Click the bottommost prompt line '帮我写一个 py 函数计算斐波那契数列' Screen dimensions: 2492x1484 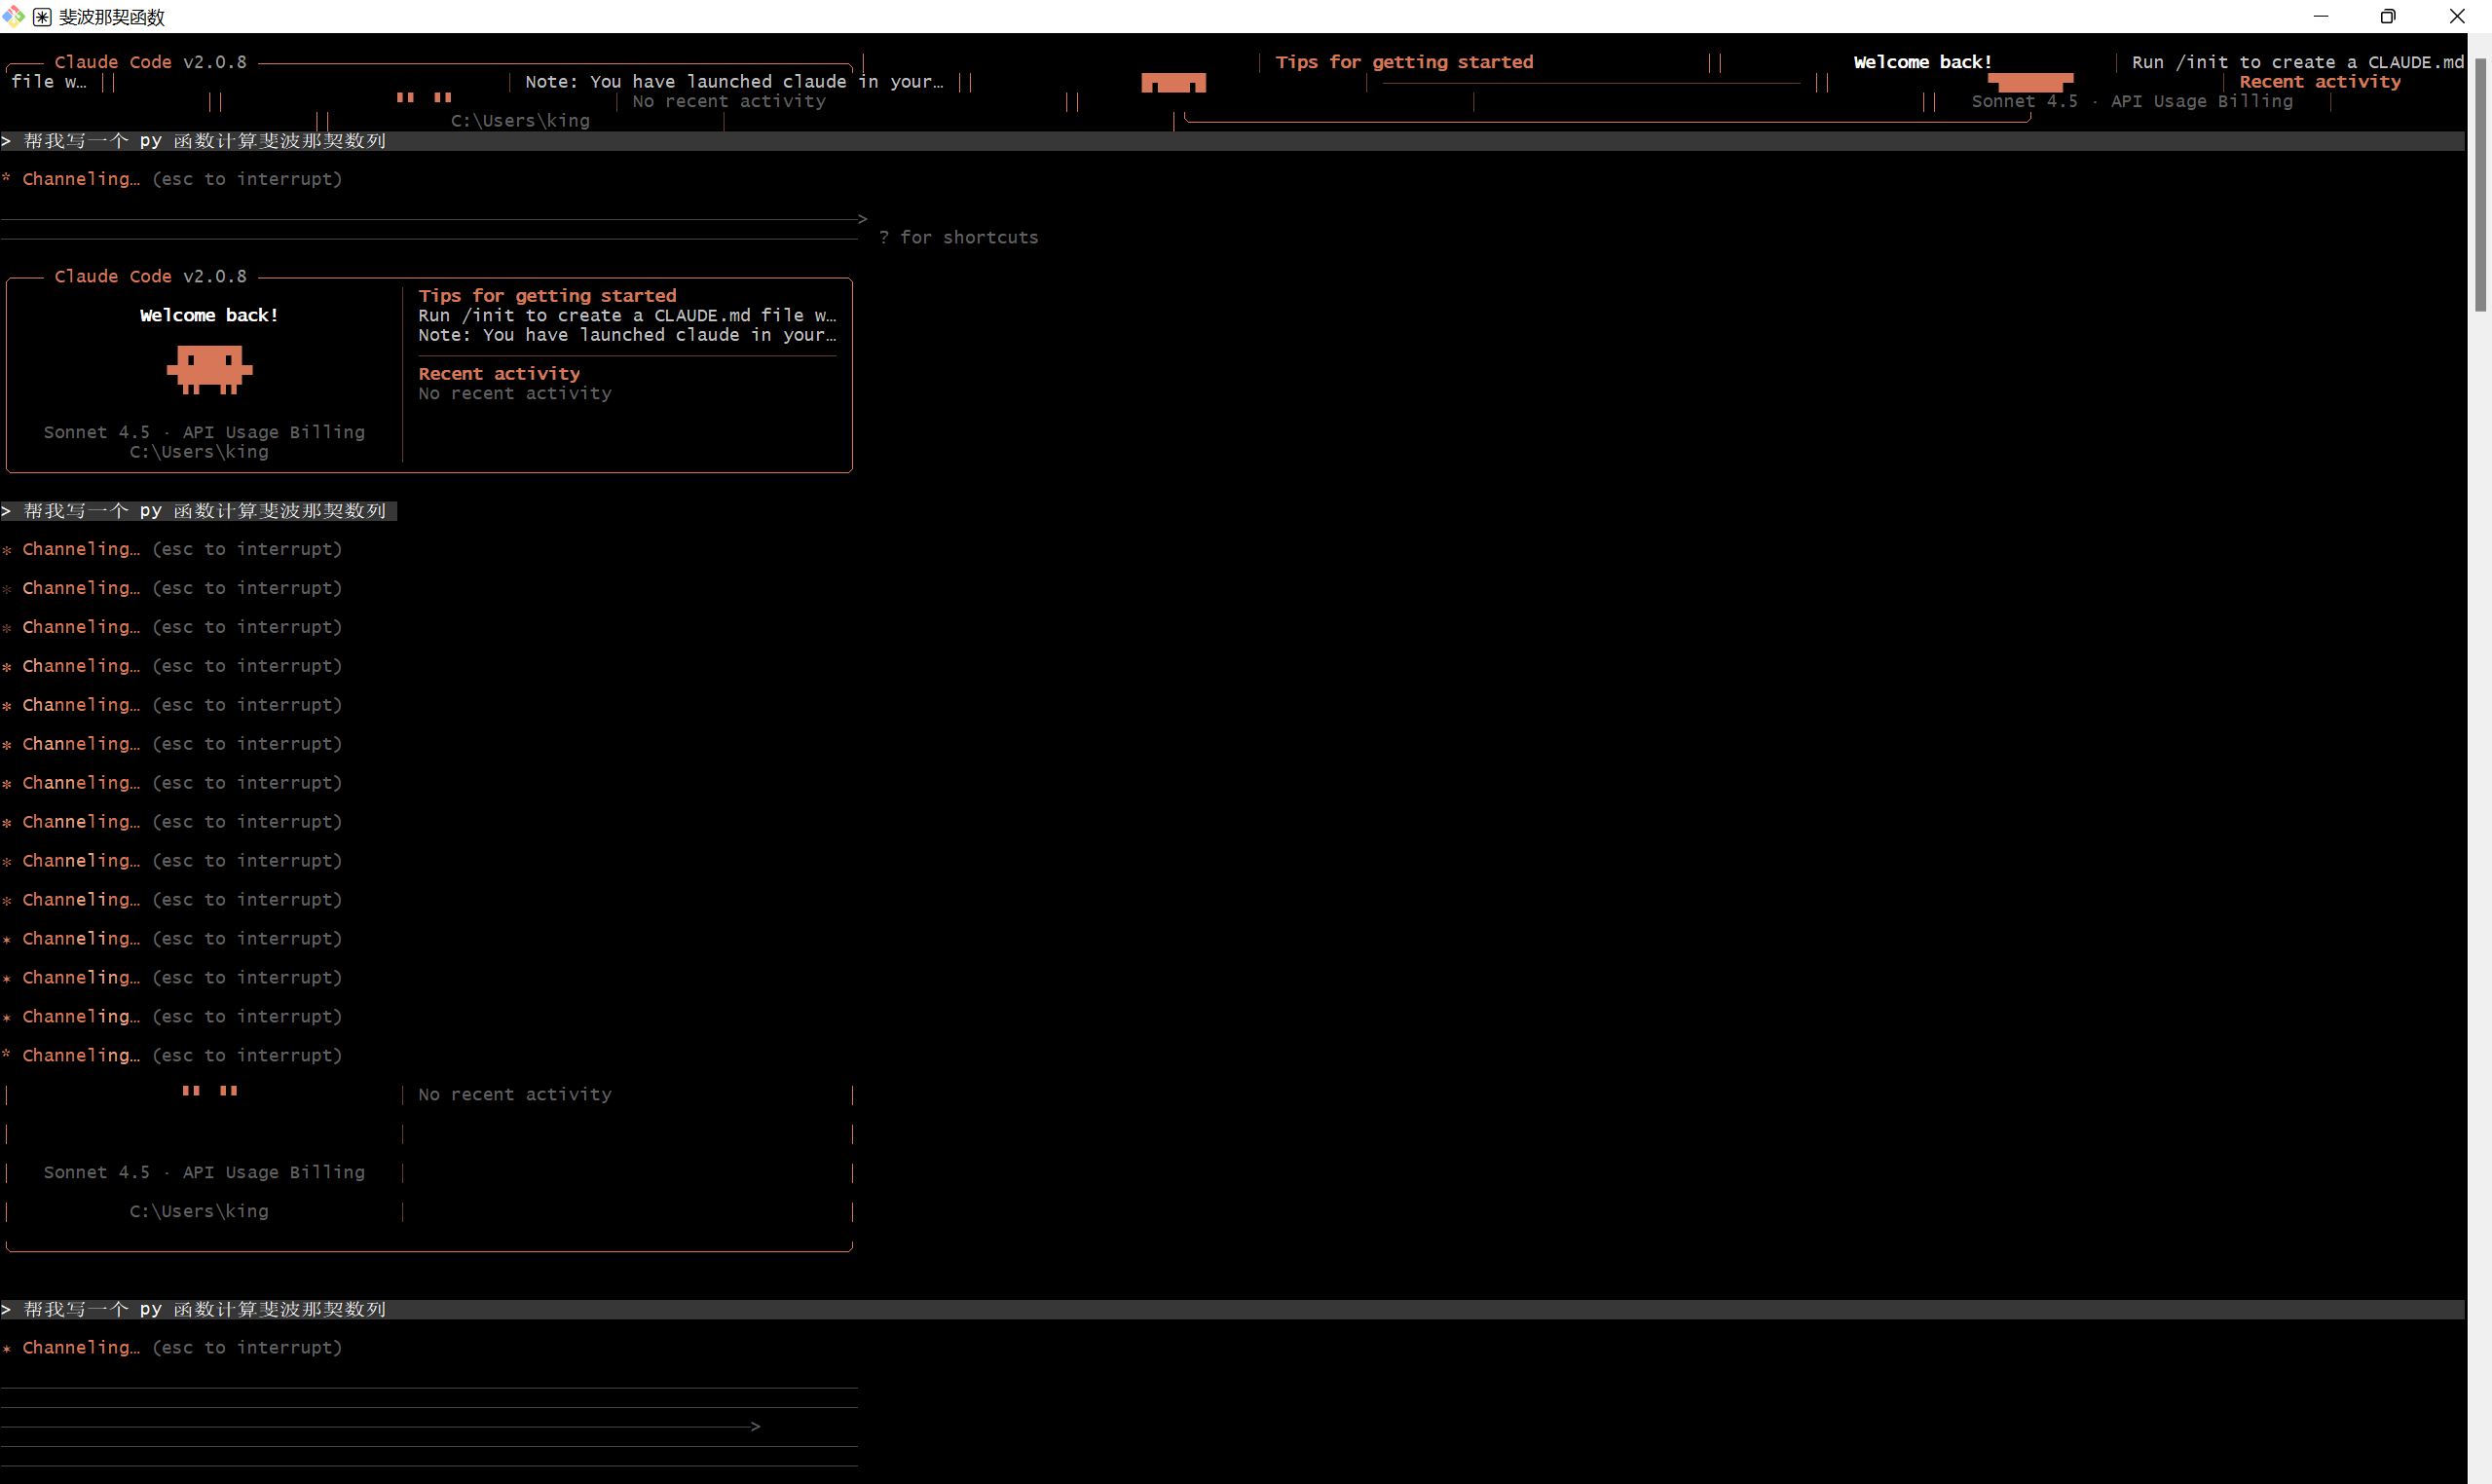tap(1232, 1309)
